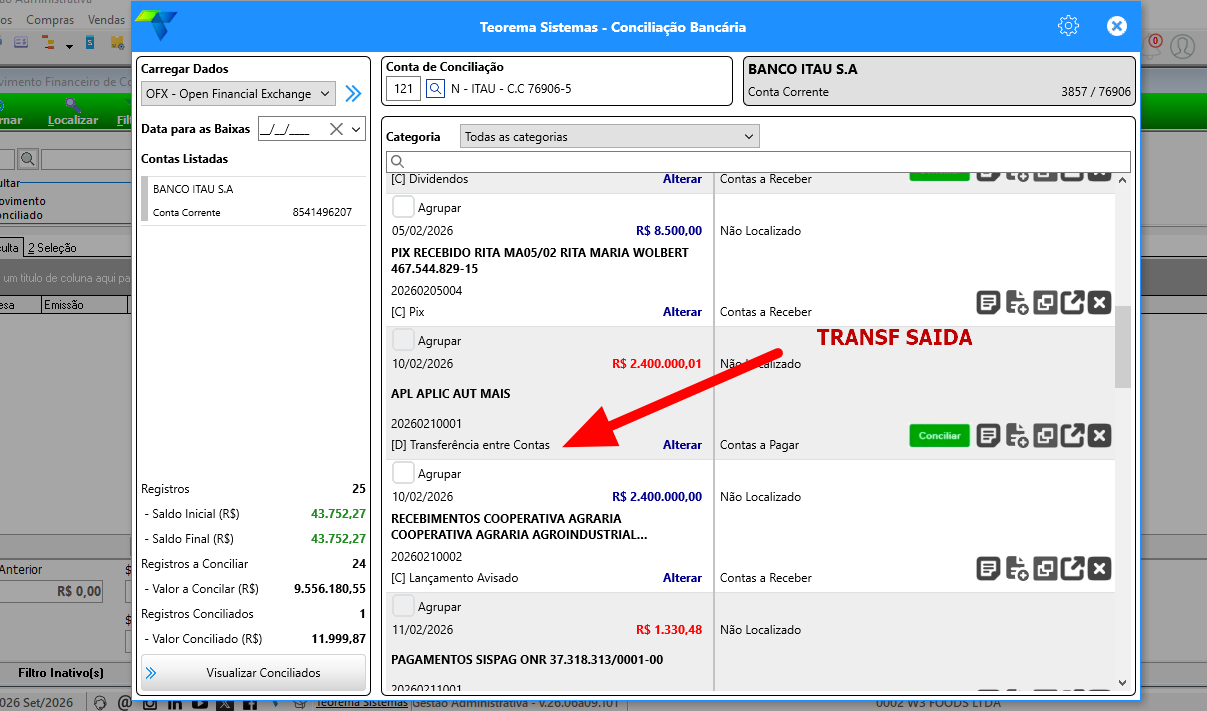Remove the APL APLIC AUT MAIS entry

1100,436
